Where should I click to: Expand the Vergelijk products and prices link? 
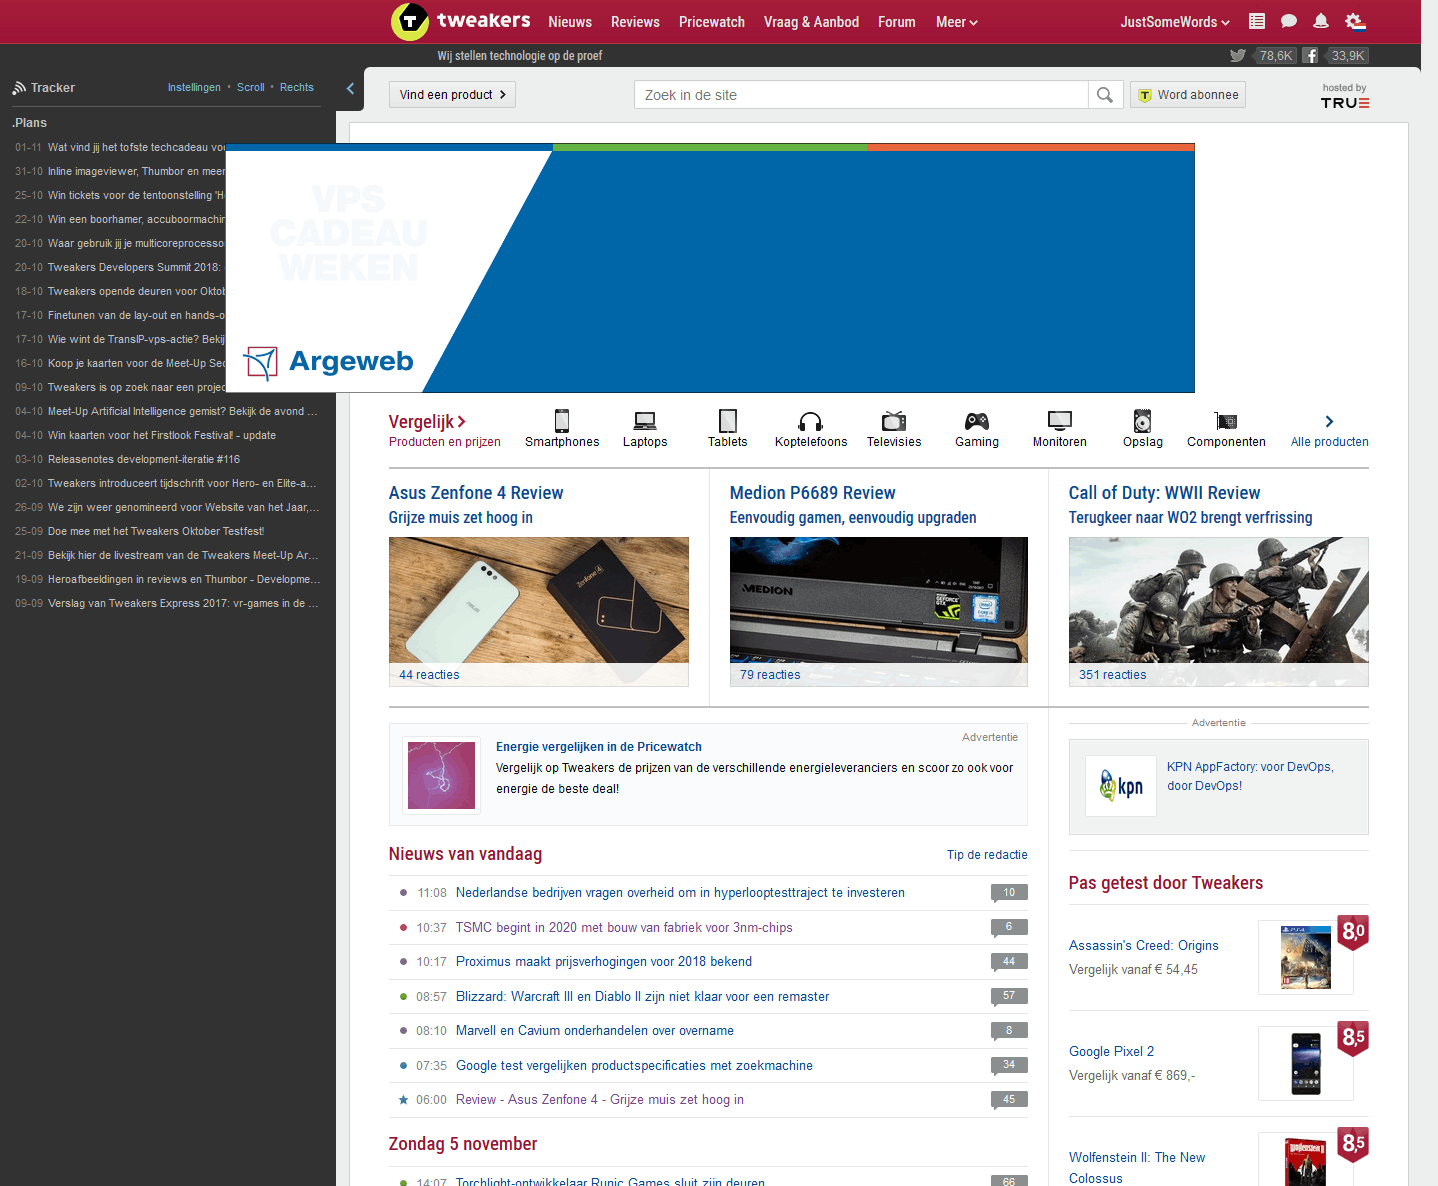[445, 431]
